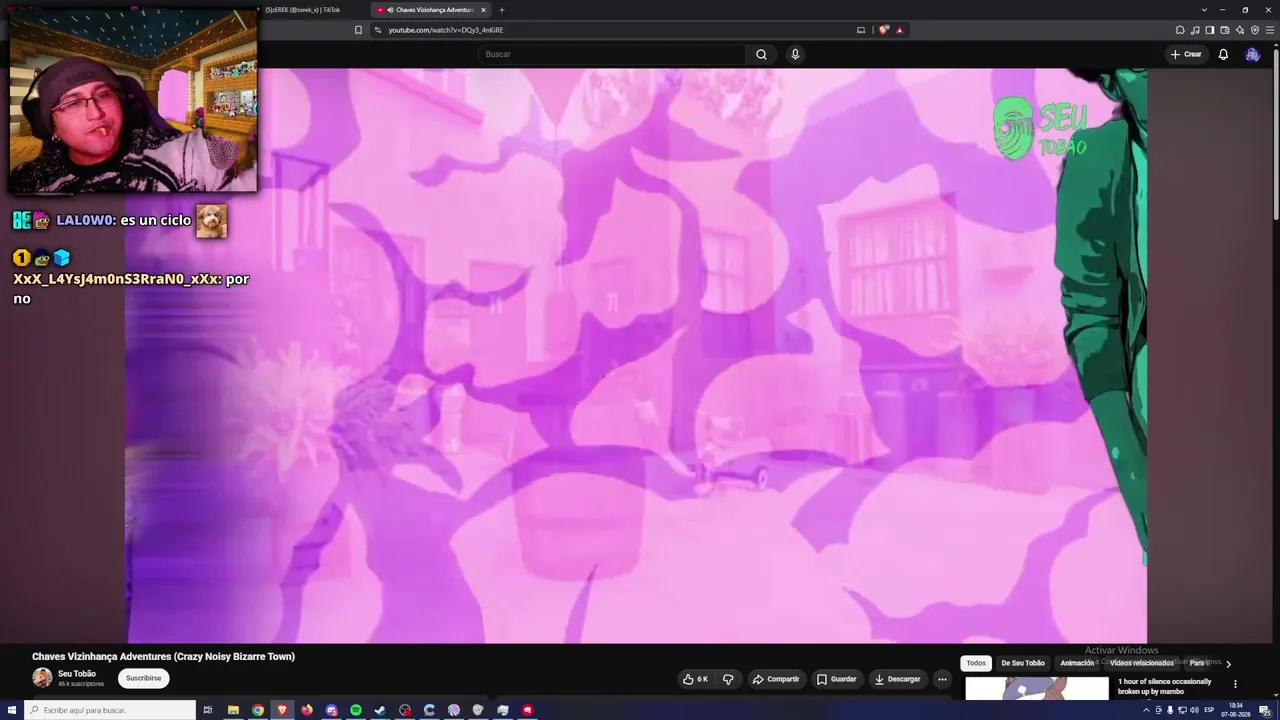This screenshot has height=720, width=1280.
Task: Open Windows Action Center notifications
Action: (1265, 710)
